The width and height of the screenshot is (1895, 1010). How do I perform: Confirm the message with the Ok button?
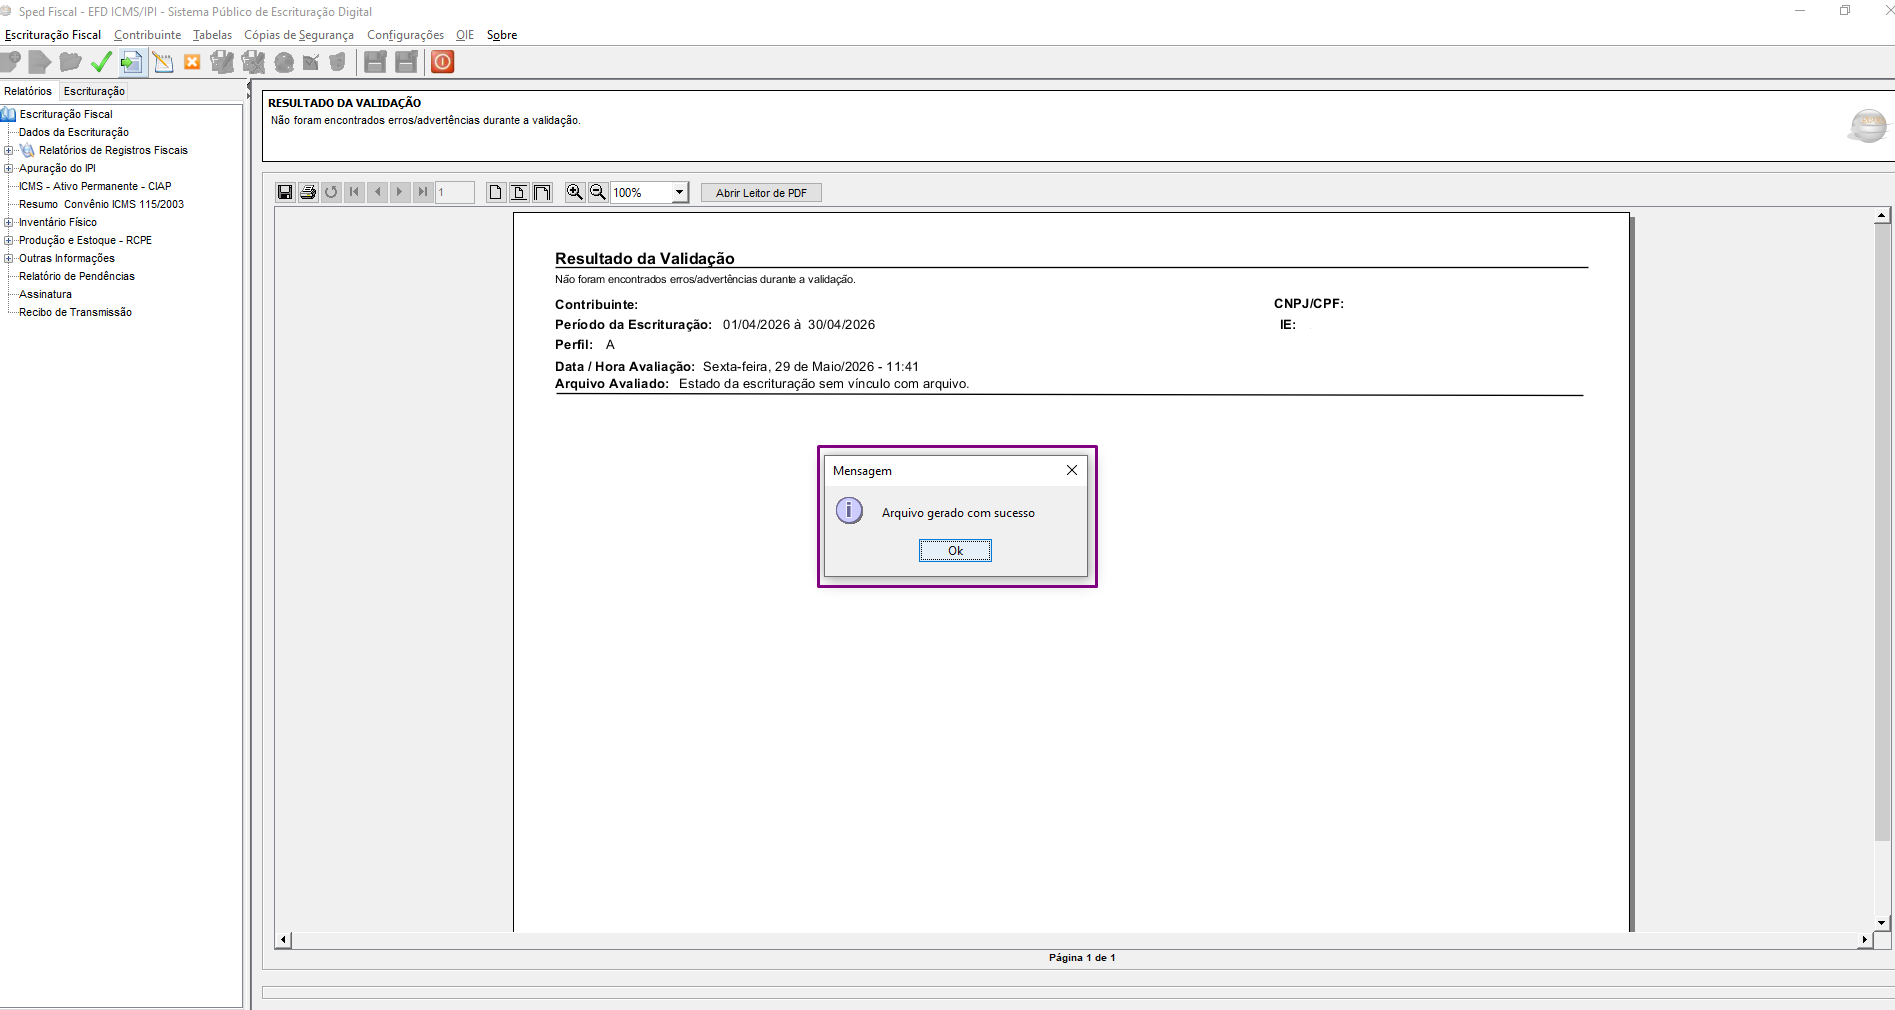(955, 551)
